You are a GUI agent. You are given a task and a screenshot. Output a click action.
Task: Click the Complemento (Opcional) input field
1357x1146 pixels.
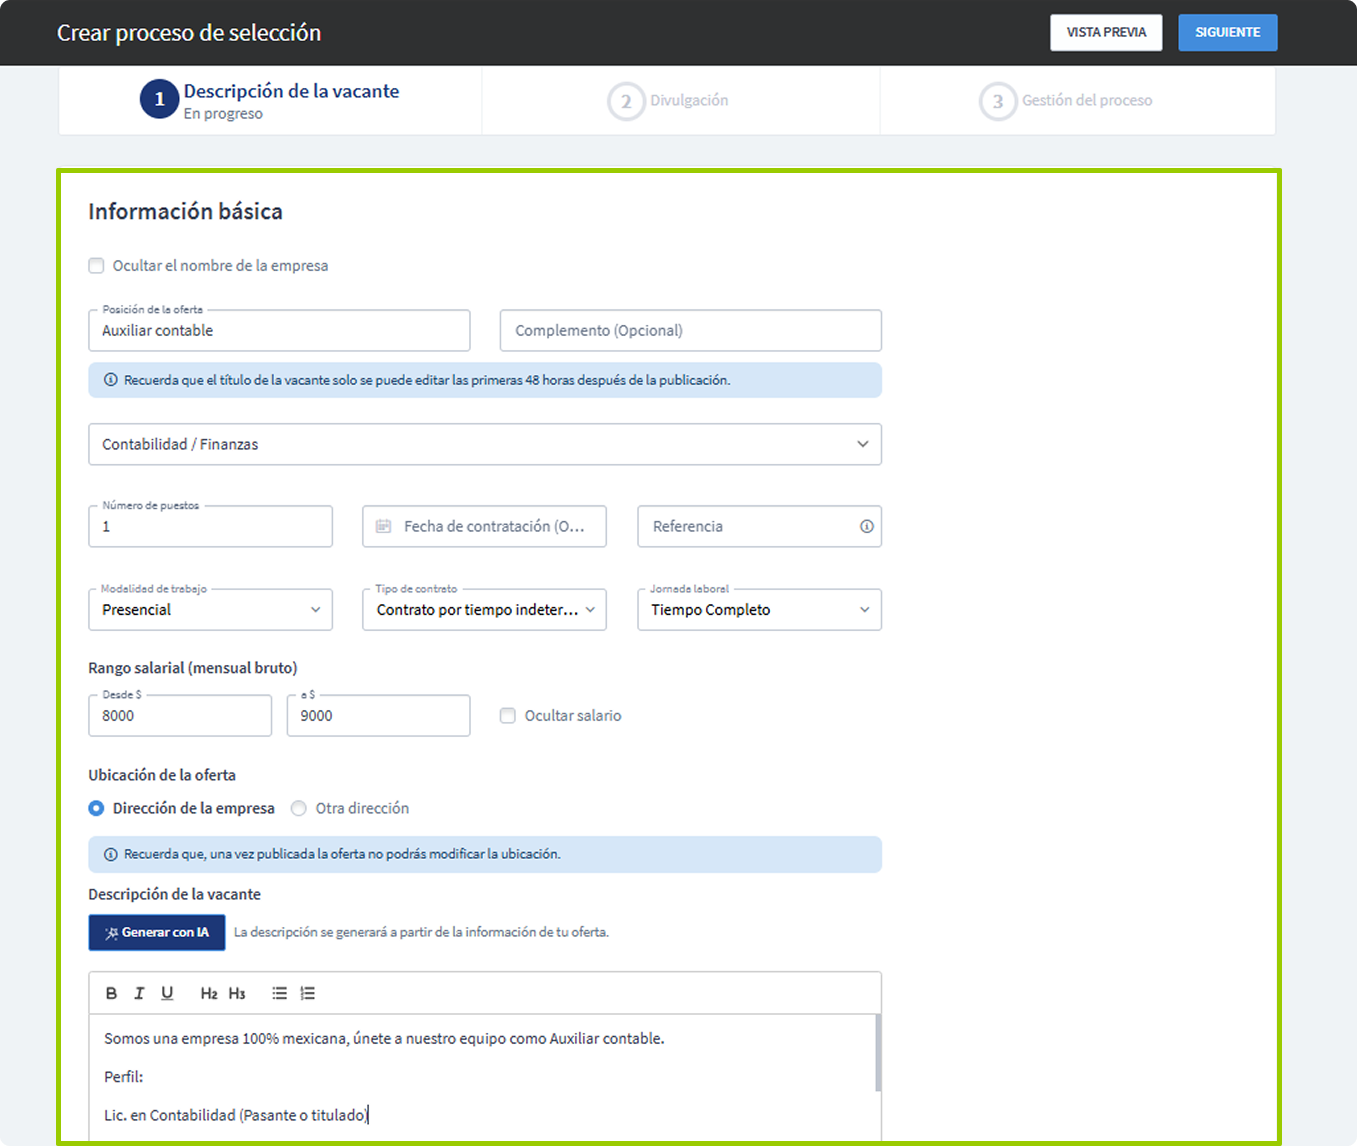(x=690, y=331)
